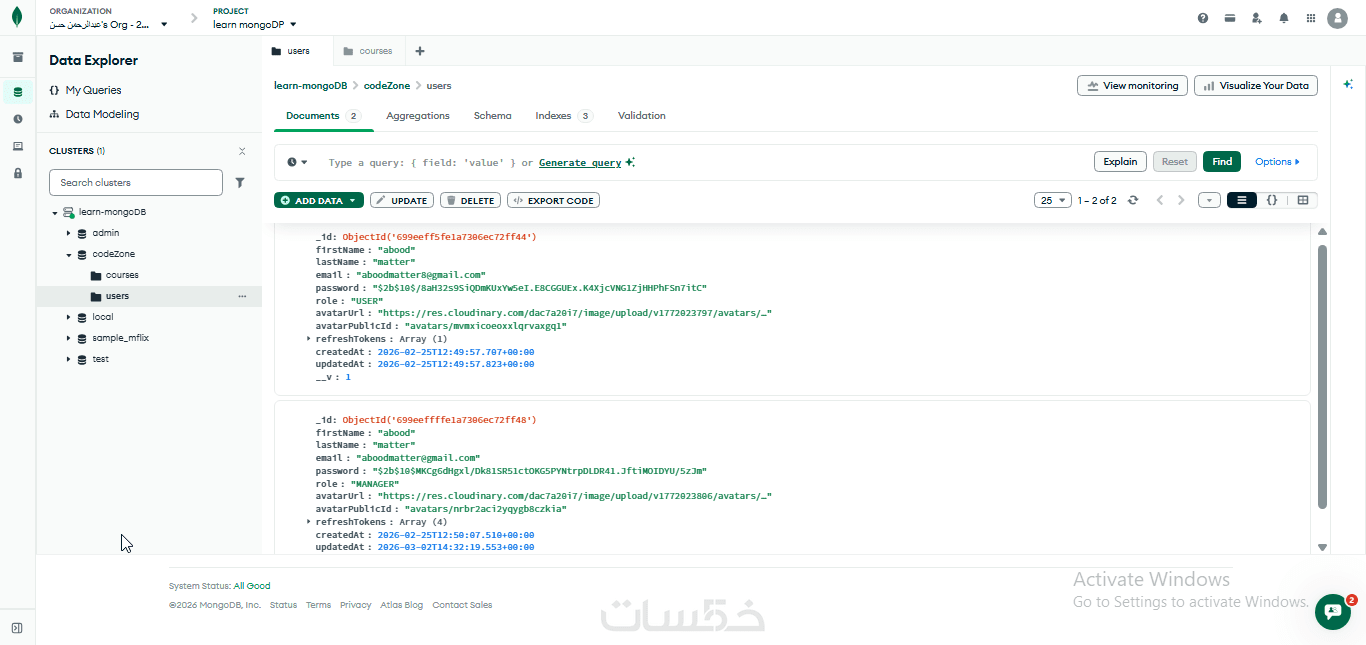
Task: Open the billing card icon in top bar
Action: tap(1230, 18)
